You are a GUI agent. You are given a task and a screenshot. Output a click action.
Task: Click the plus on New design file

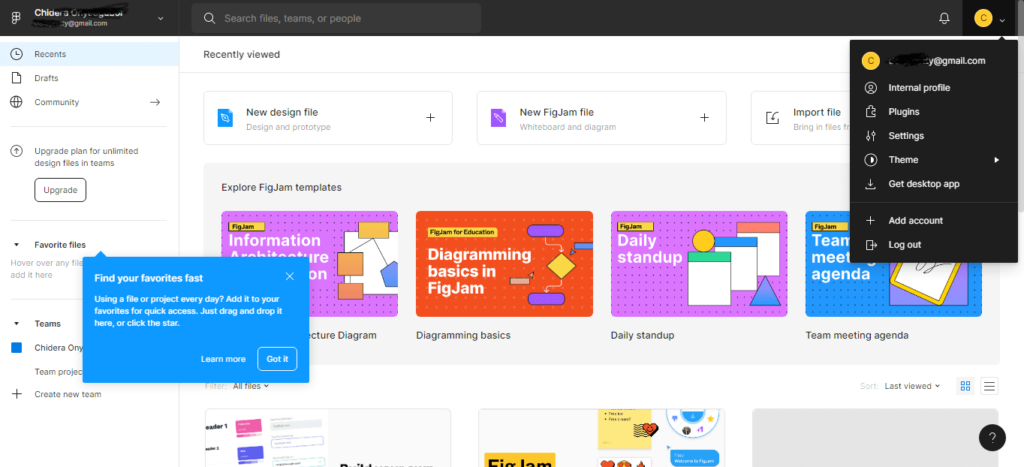pos(430,118)
